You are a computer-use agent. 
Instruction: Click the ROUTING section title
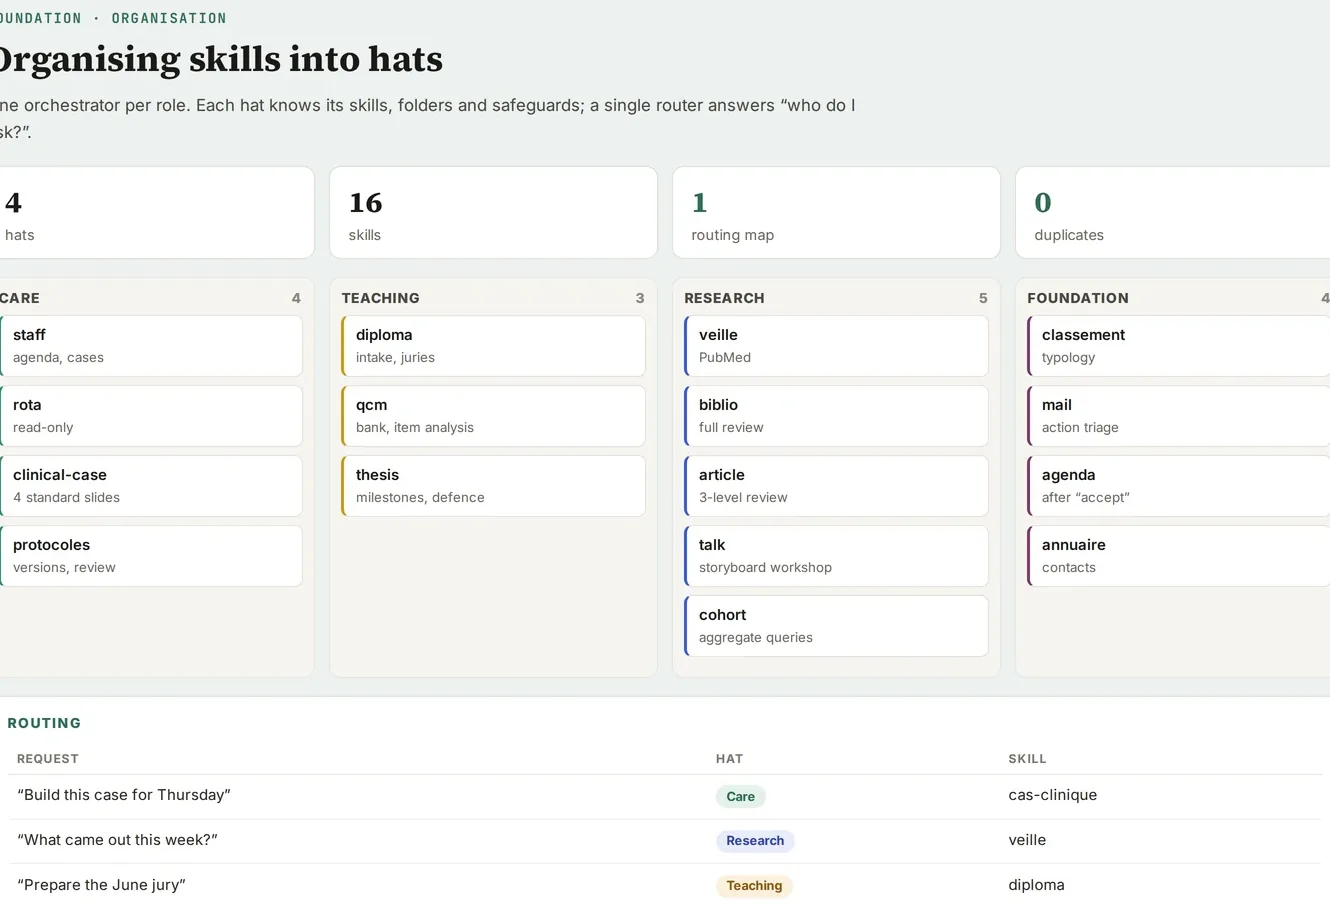tap(44, 723)
